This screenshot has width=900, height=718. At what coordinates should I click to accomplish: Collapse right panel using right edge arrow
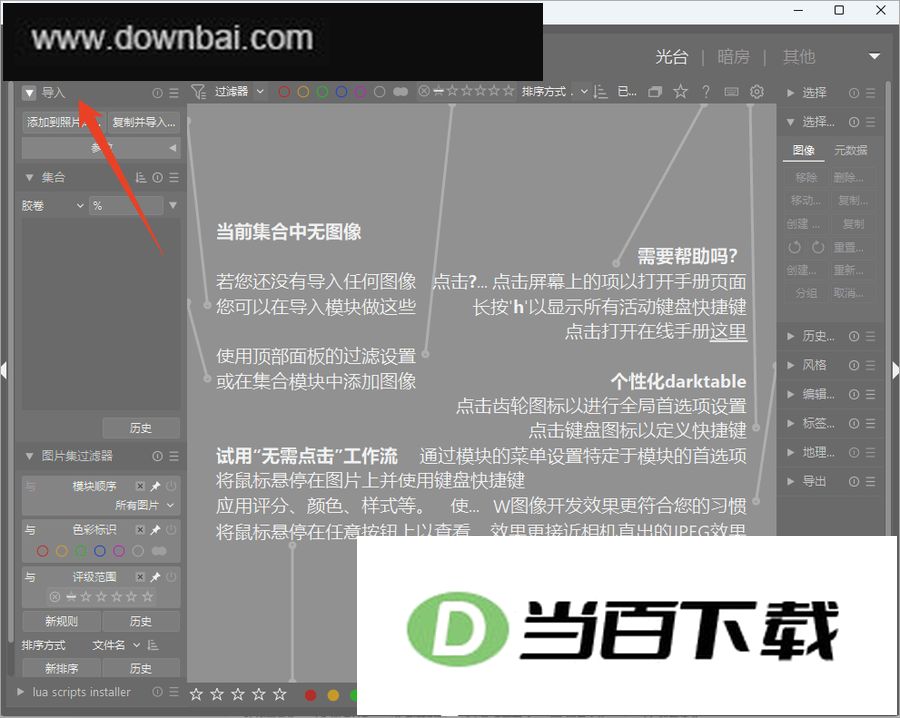click(x=895, y=370)
